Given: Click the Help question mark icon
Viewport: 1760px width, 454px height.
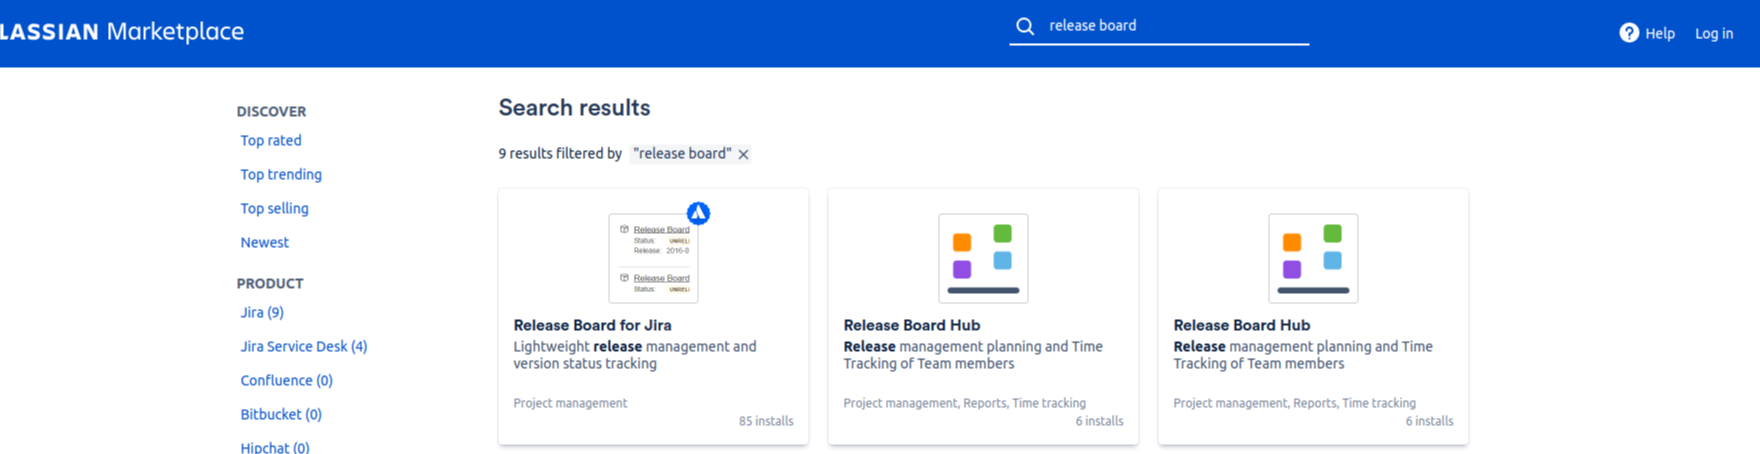Looking at the screenshot, I should pos(1629,33).
